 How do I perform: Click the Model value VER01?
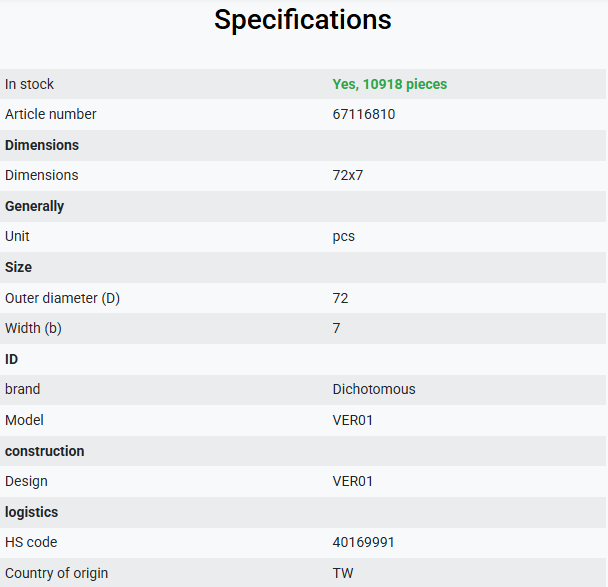352,420
